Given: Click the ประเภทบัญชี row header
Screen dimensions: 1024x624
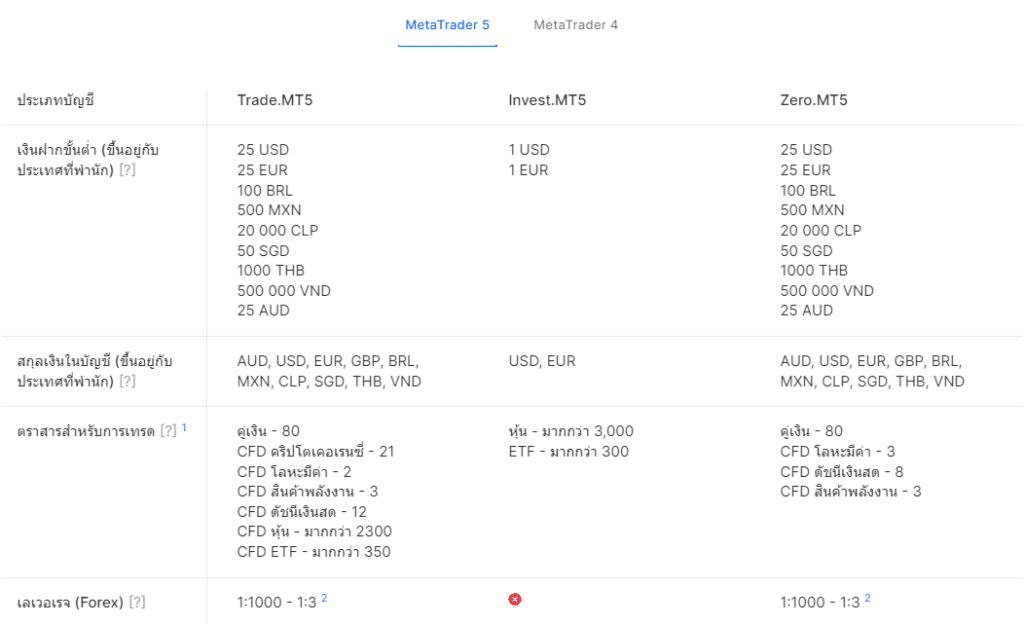Looking at the screenshot, I should click(56, 100).
